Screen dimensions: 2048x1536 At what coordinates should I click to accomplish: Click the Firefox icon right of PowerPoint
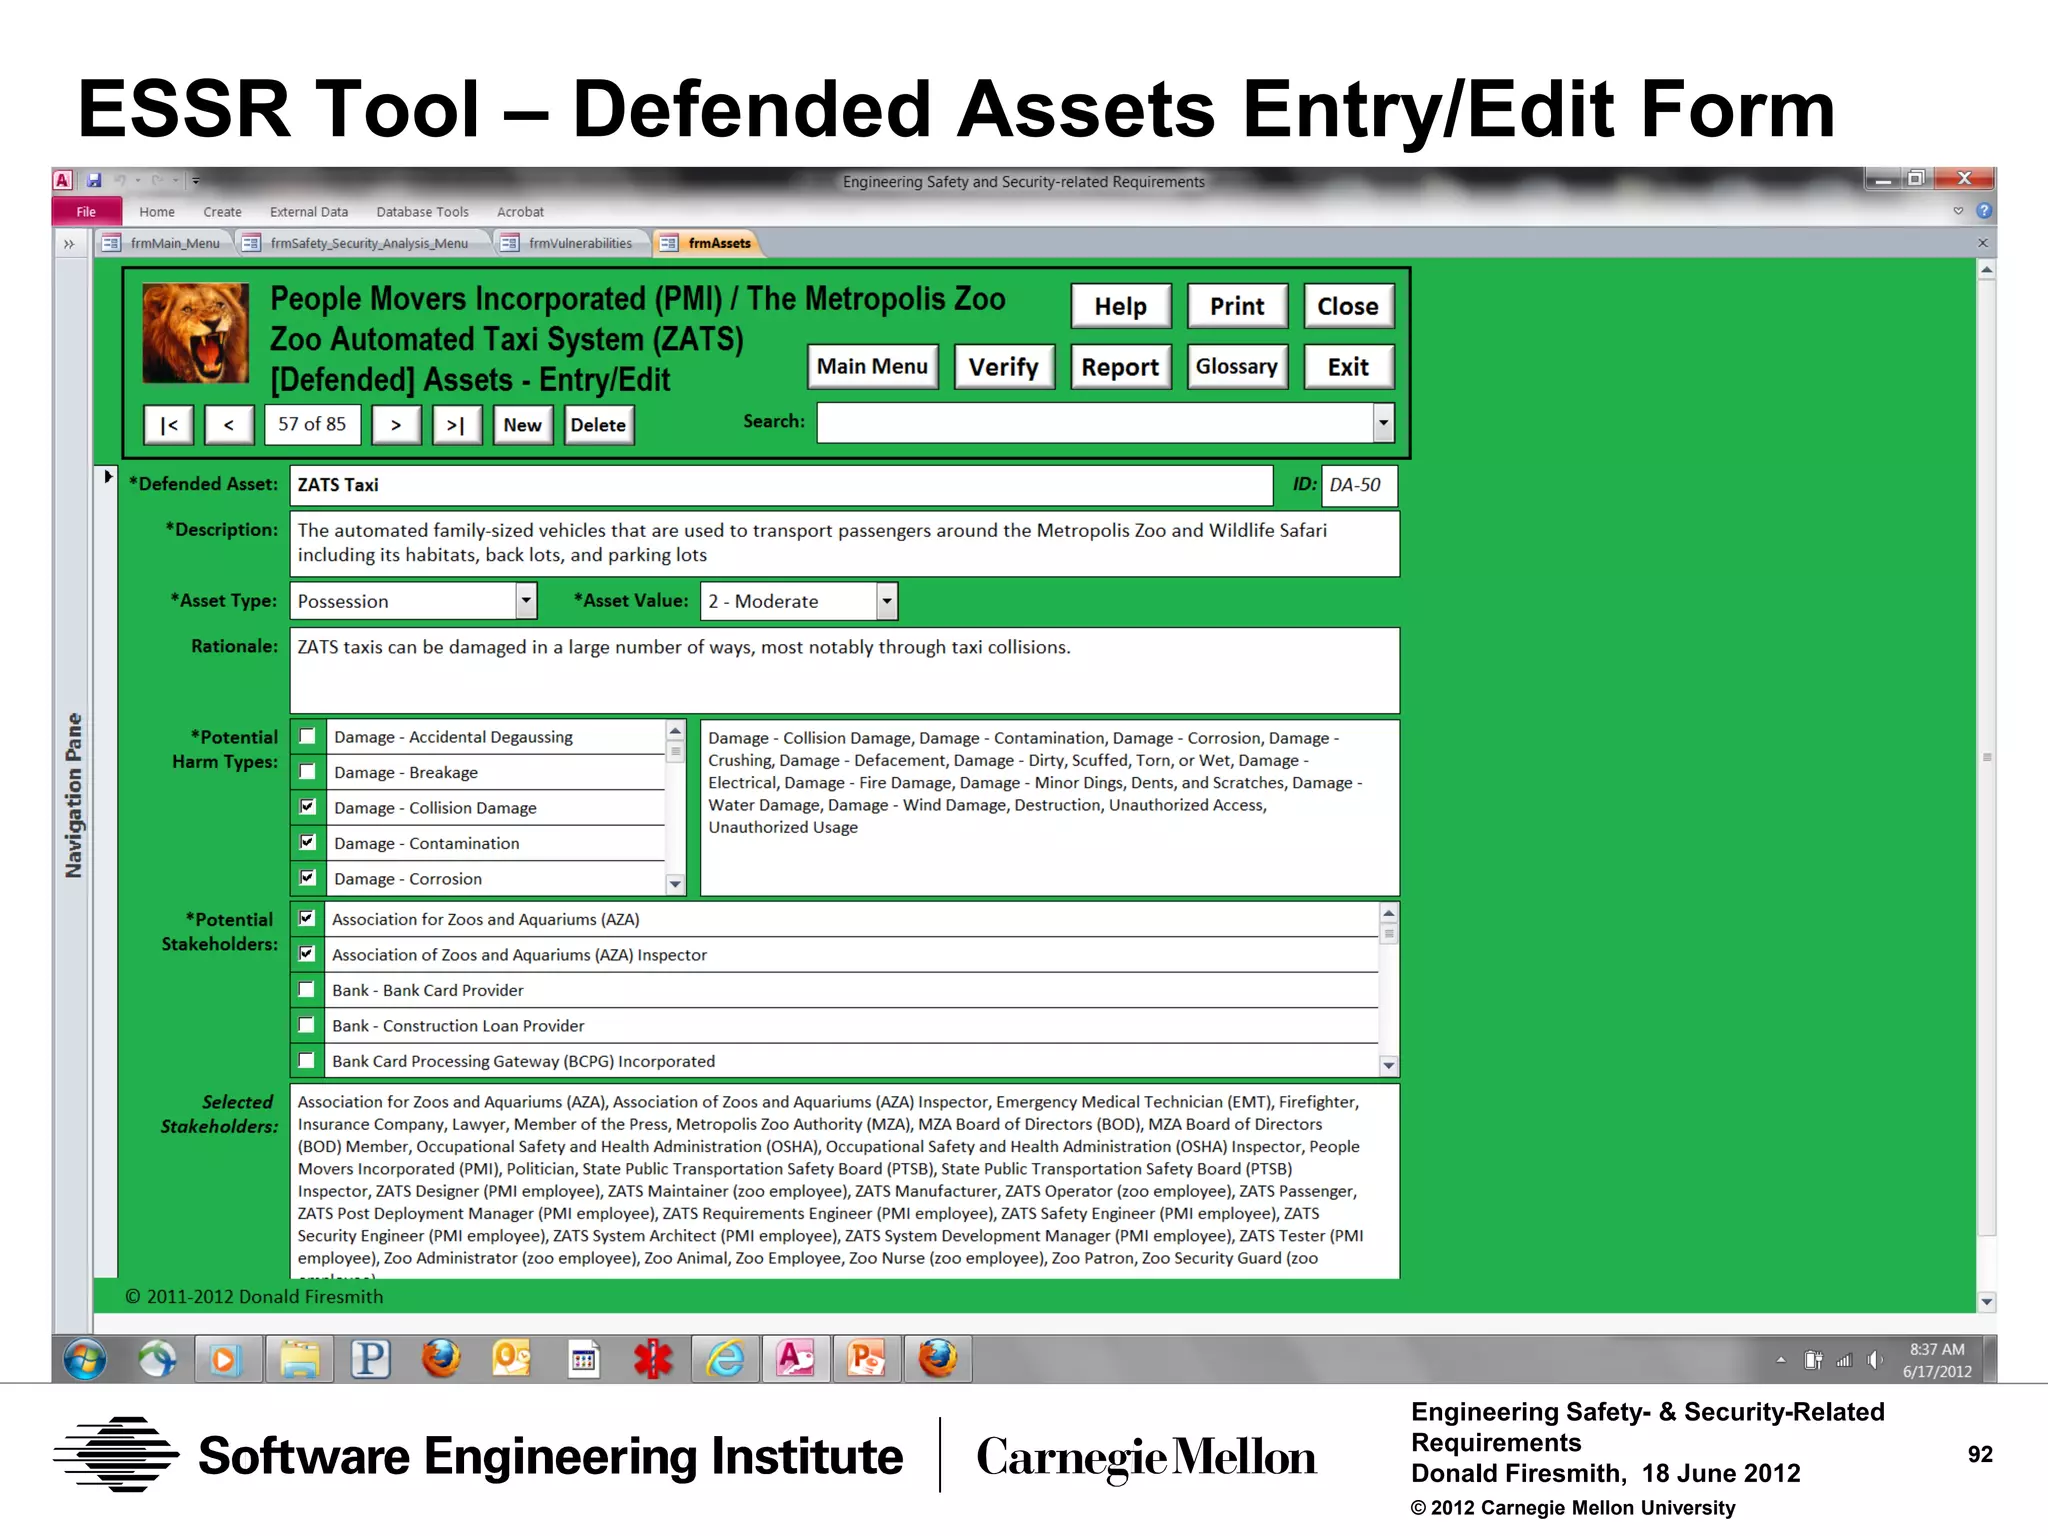(938, 1359)
